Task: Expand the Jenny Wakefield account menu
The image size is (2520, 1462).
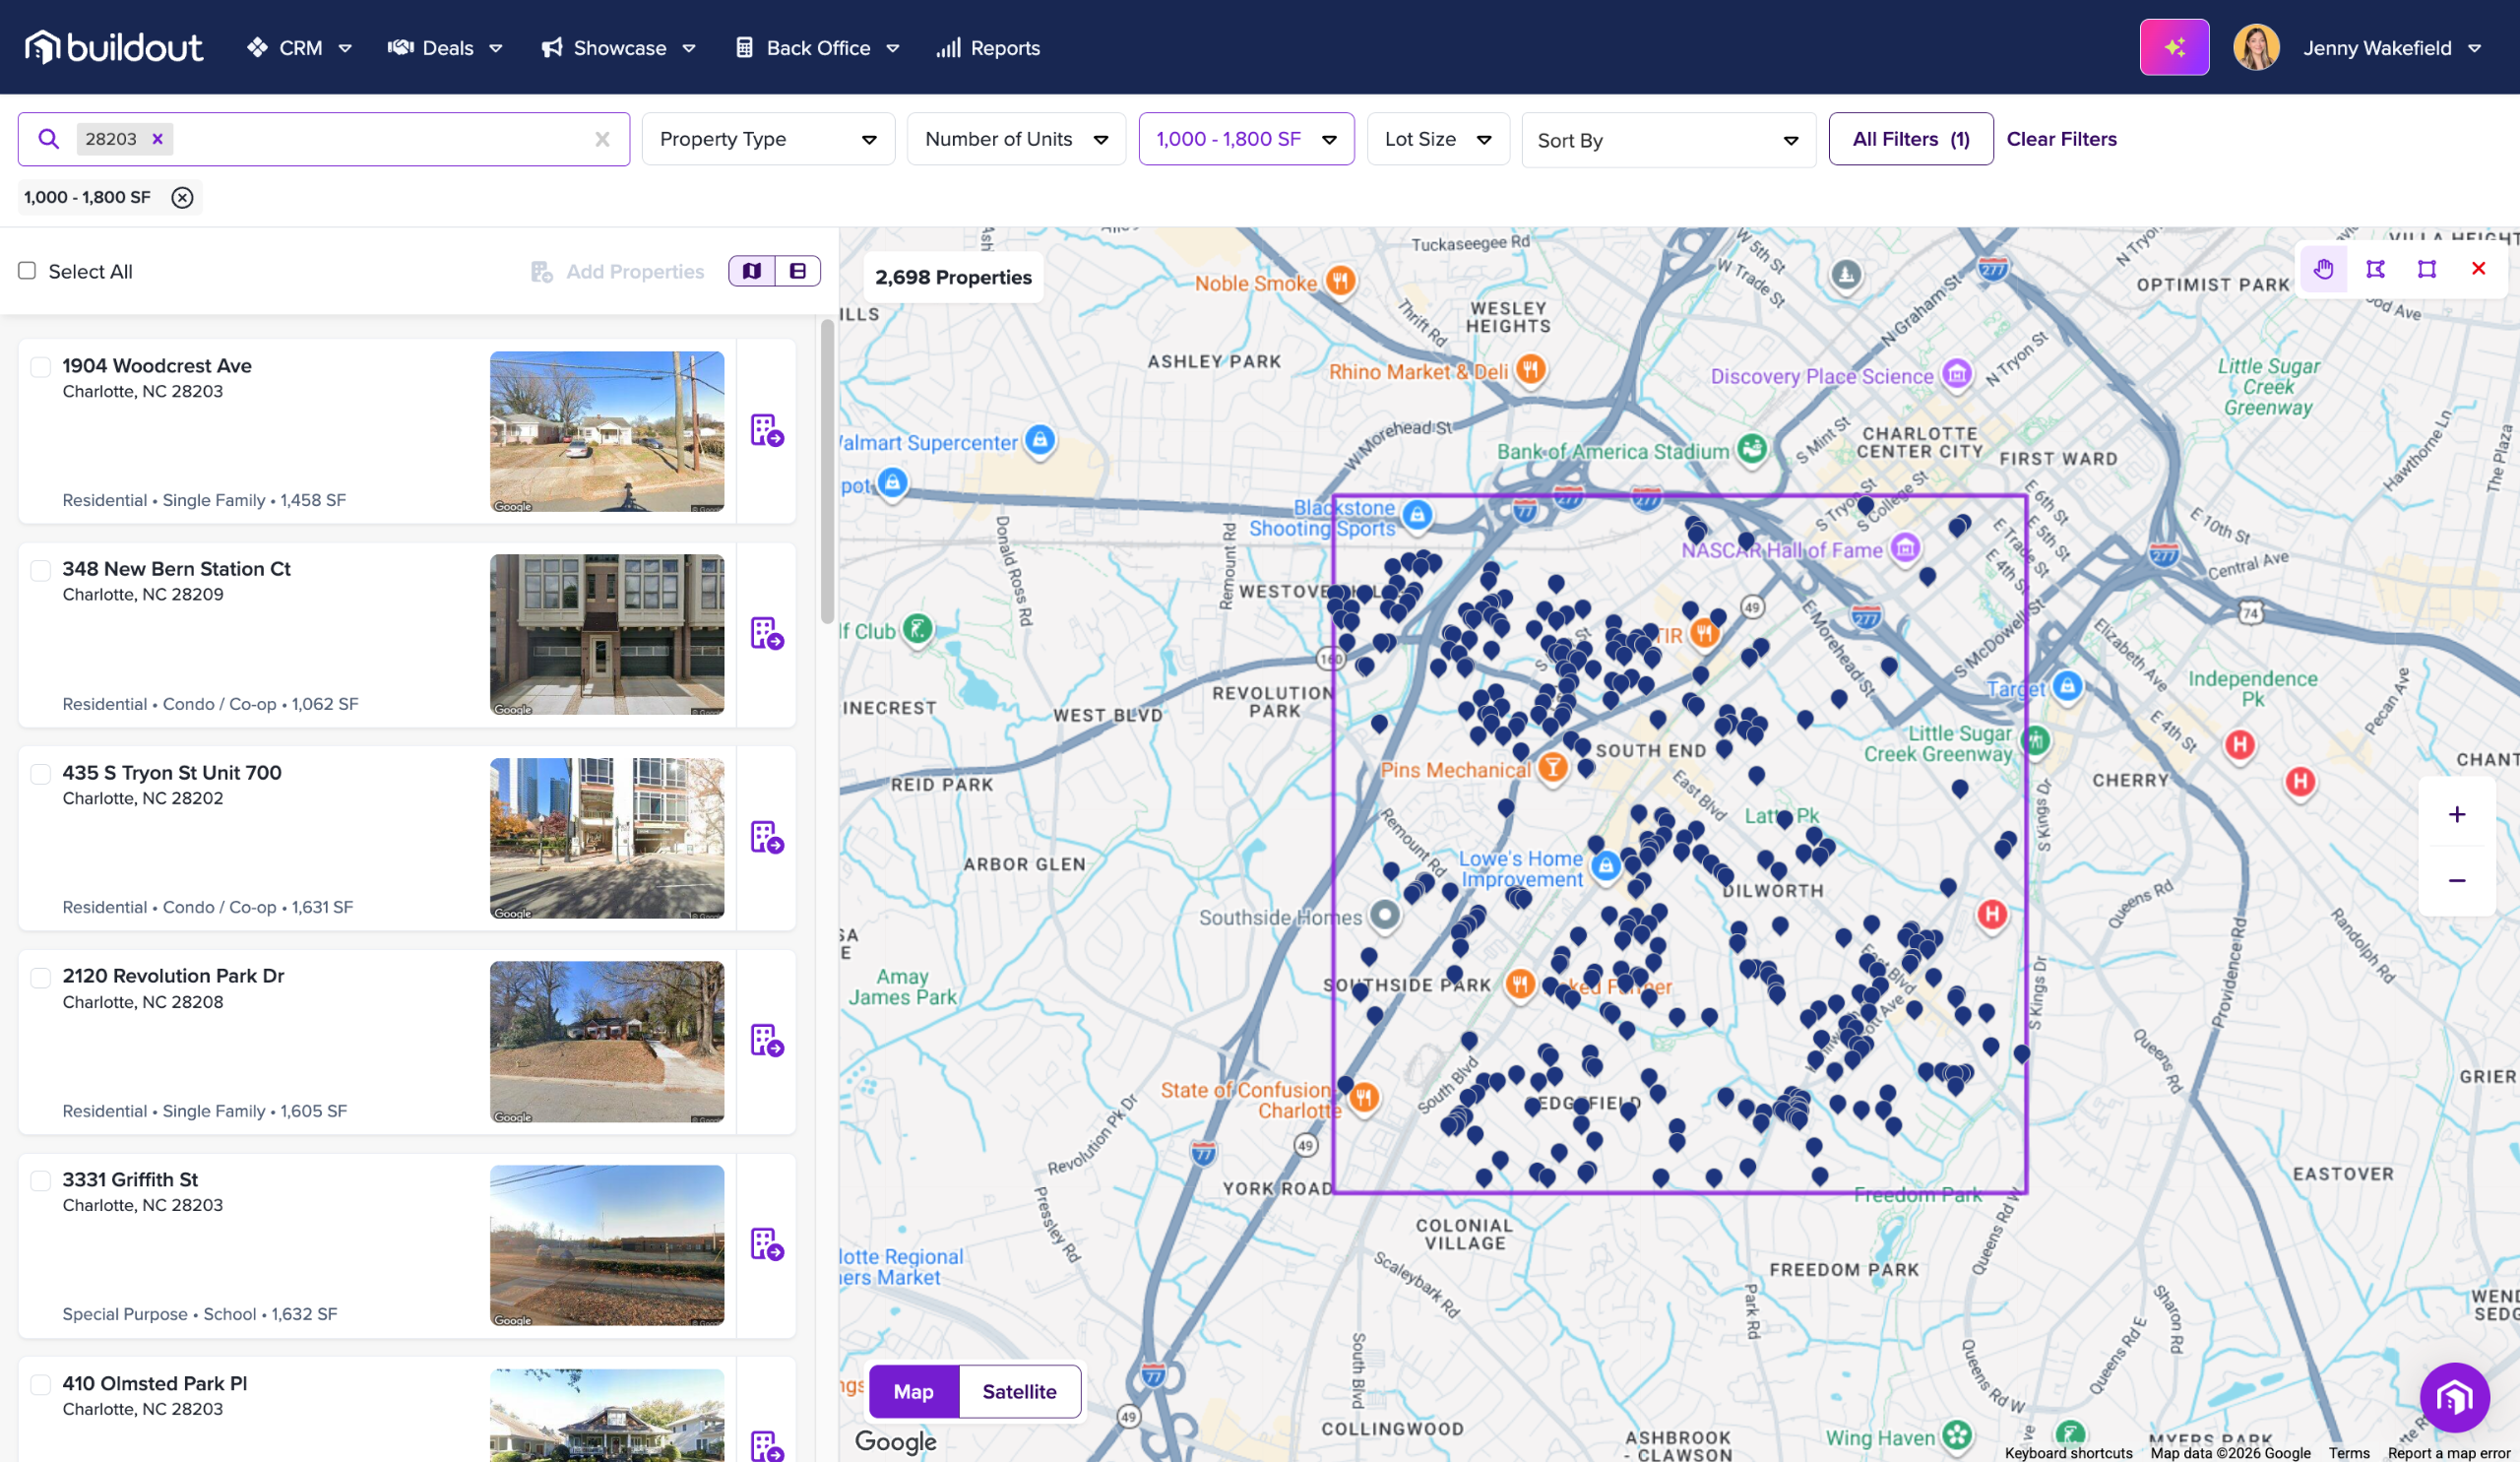Action: (2473, 48)
